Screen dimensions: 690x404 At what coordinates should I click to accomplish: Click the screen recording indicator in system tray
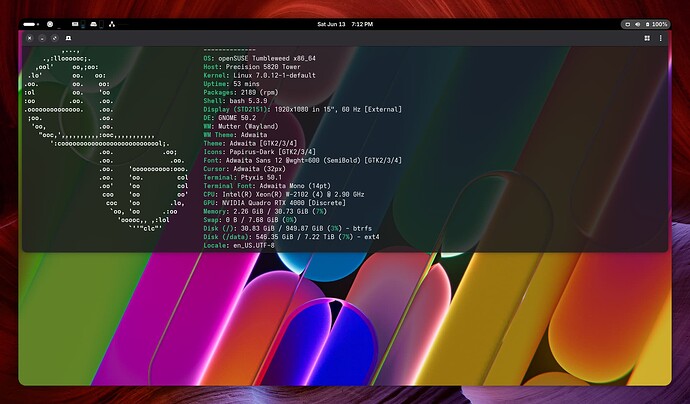[628, 24]
